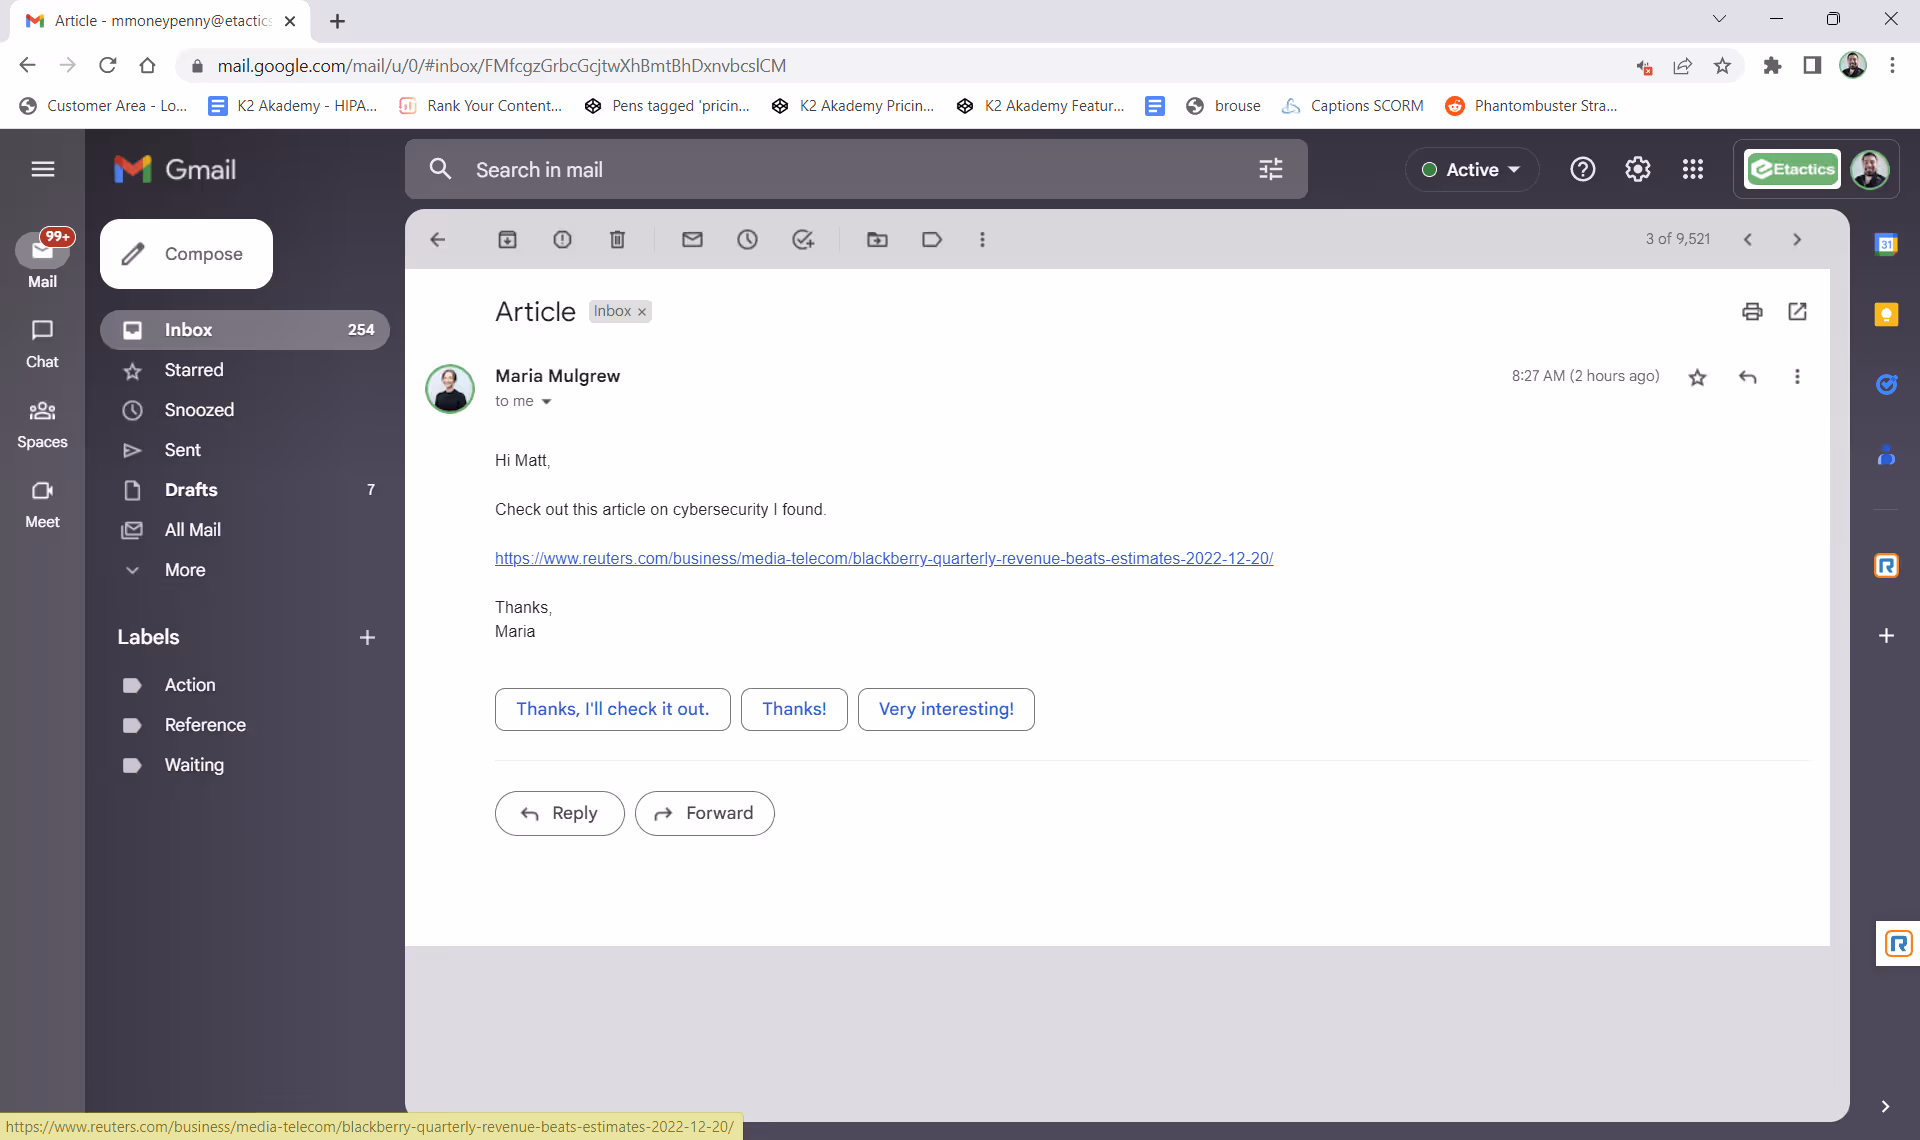This screenshot has height=1140, width=1920.
Task: Archive the open email
Action: pos(507,240)
